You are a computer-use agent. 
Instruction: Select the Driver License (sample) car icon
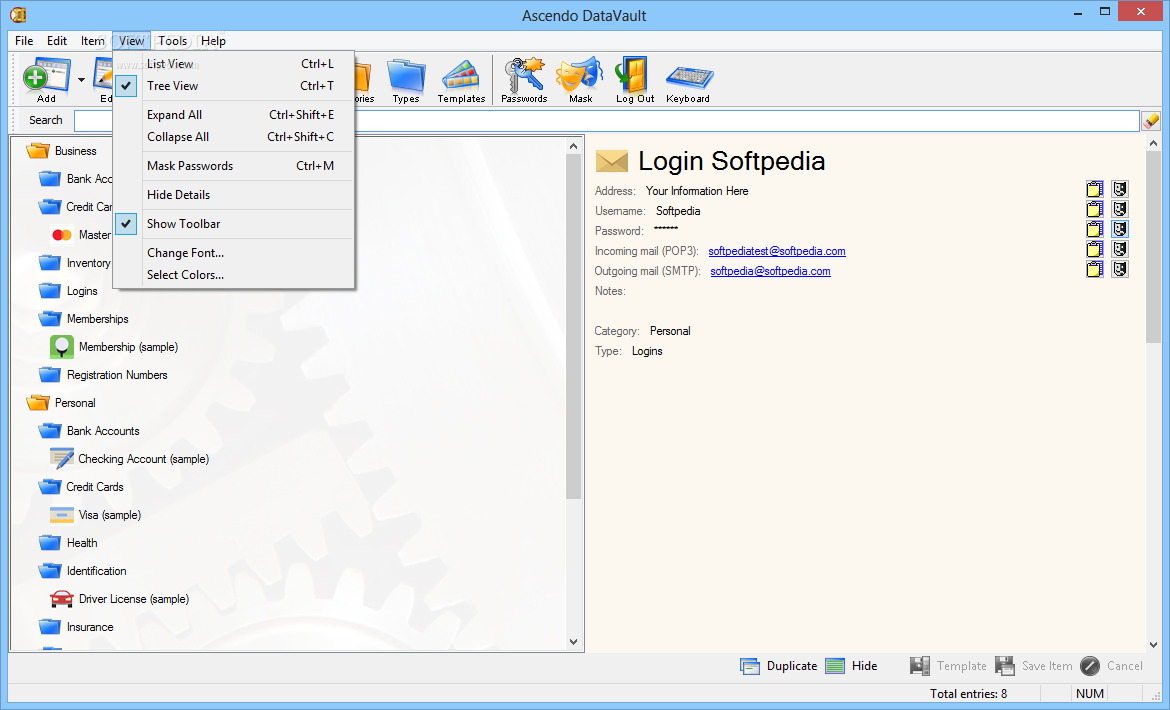click(62, 600)
